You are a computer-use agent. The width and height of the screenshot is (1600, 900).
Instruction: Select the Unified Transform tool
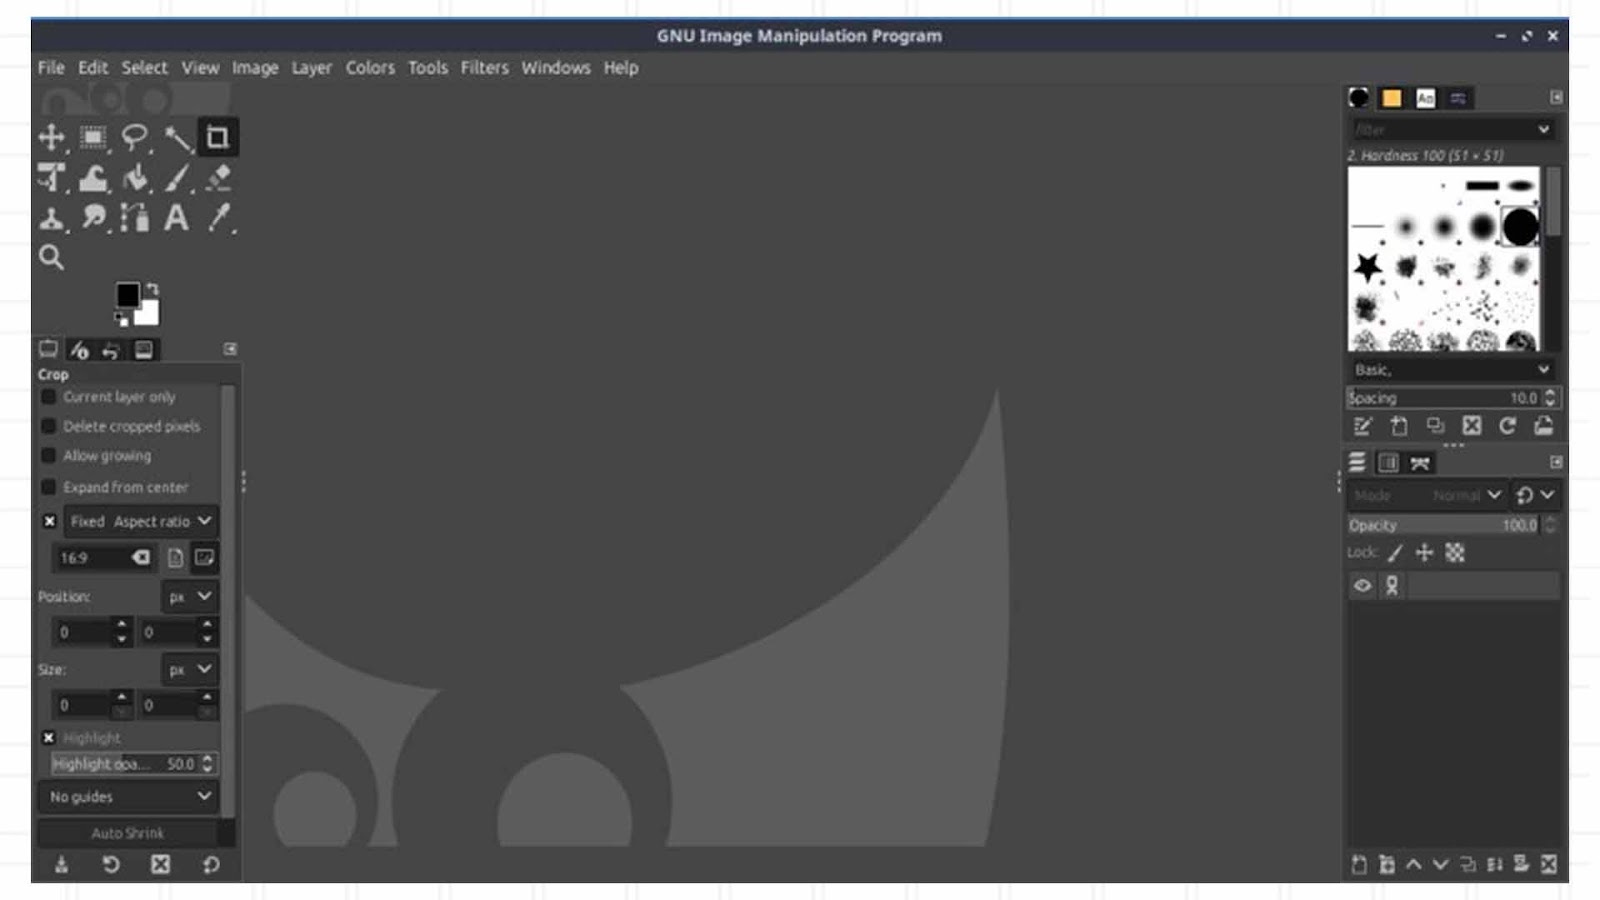tap(51, 178)
